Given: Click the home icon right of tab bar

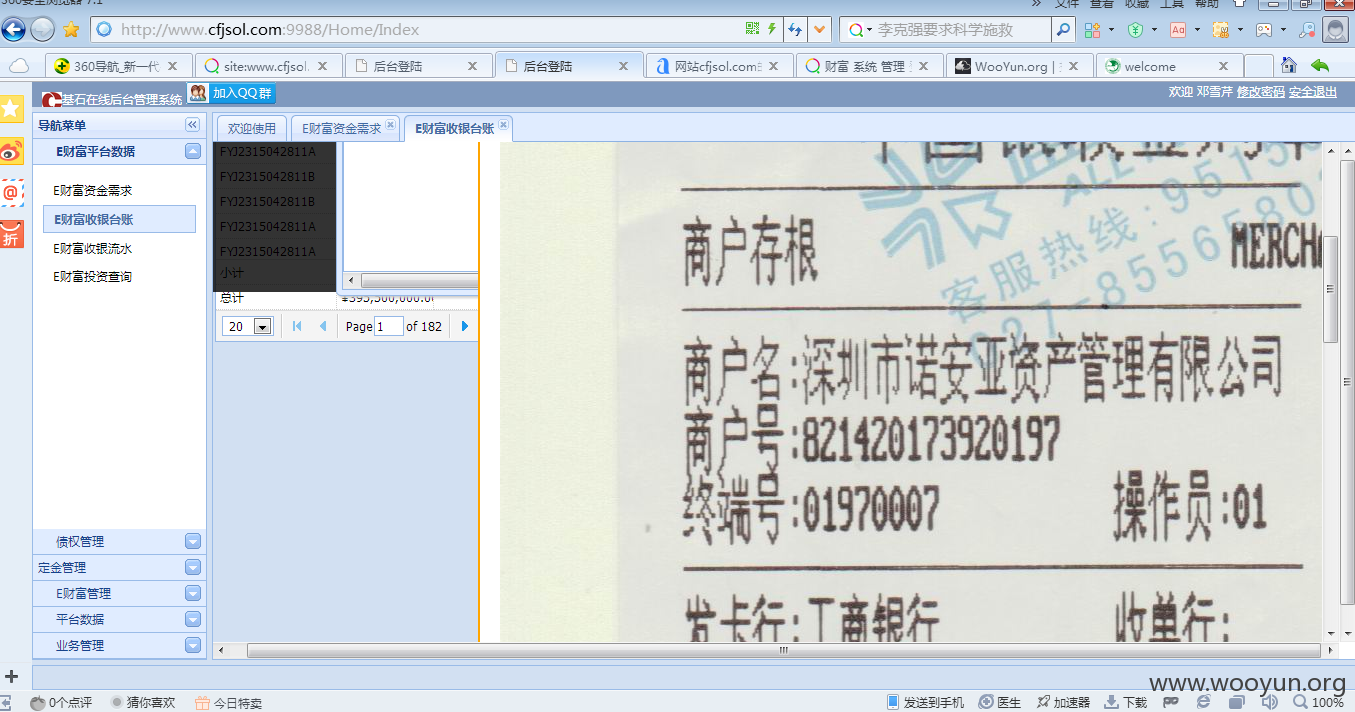Looking at the screenshot, I should tap(1289, 65).
